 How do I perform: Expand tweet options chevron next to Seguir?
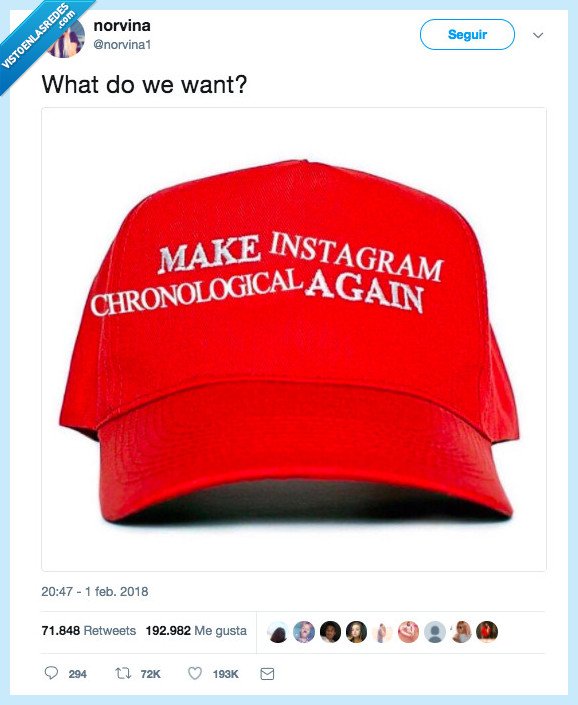(x=538, y=35)
